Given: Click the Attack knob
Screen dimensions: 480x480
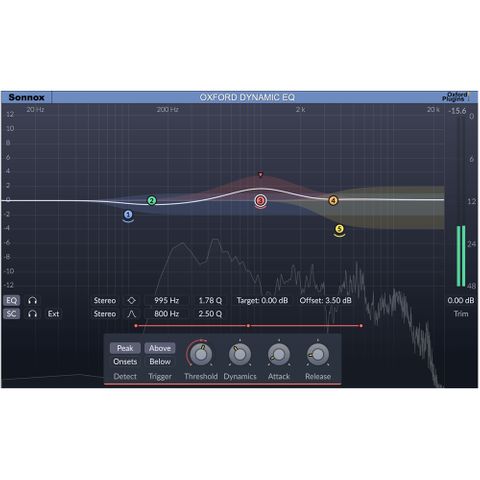Looking at the screenshot, I should tap(279, 354).
